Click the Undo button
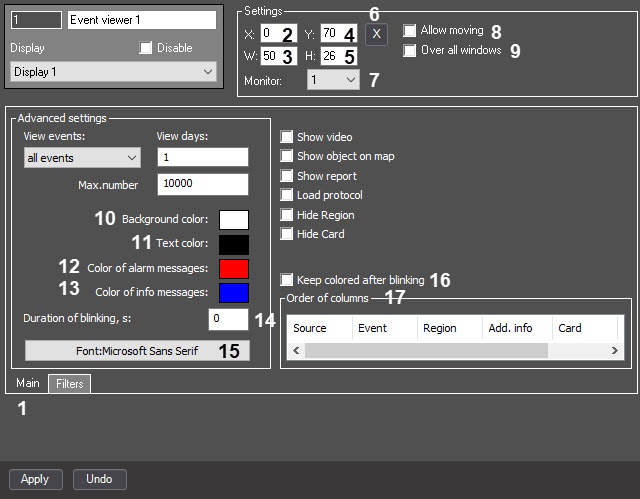Screen dimensions: 640x499 click(x=99, y=479)
